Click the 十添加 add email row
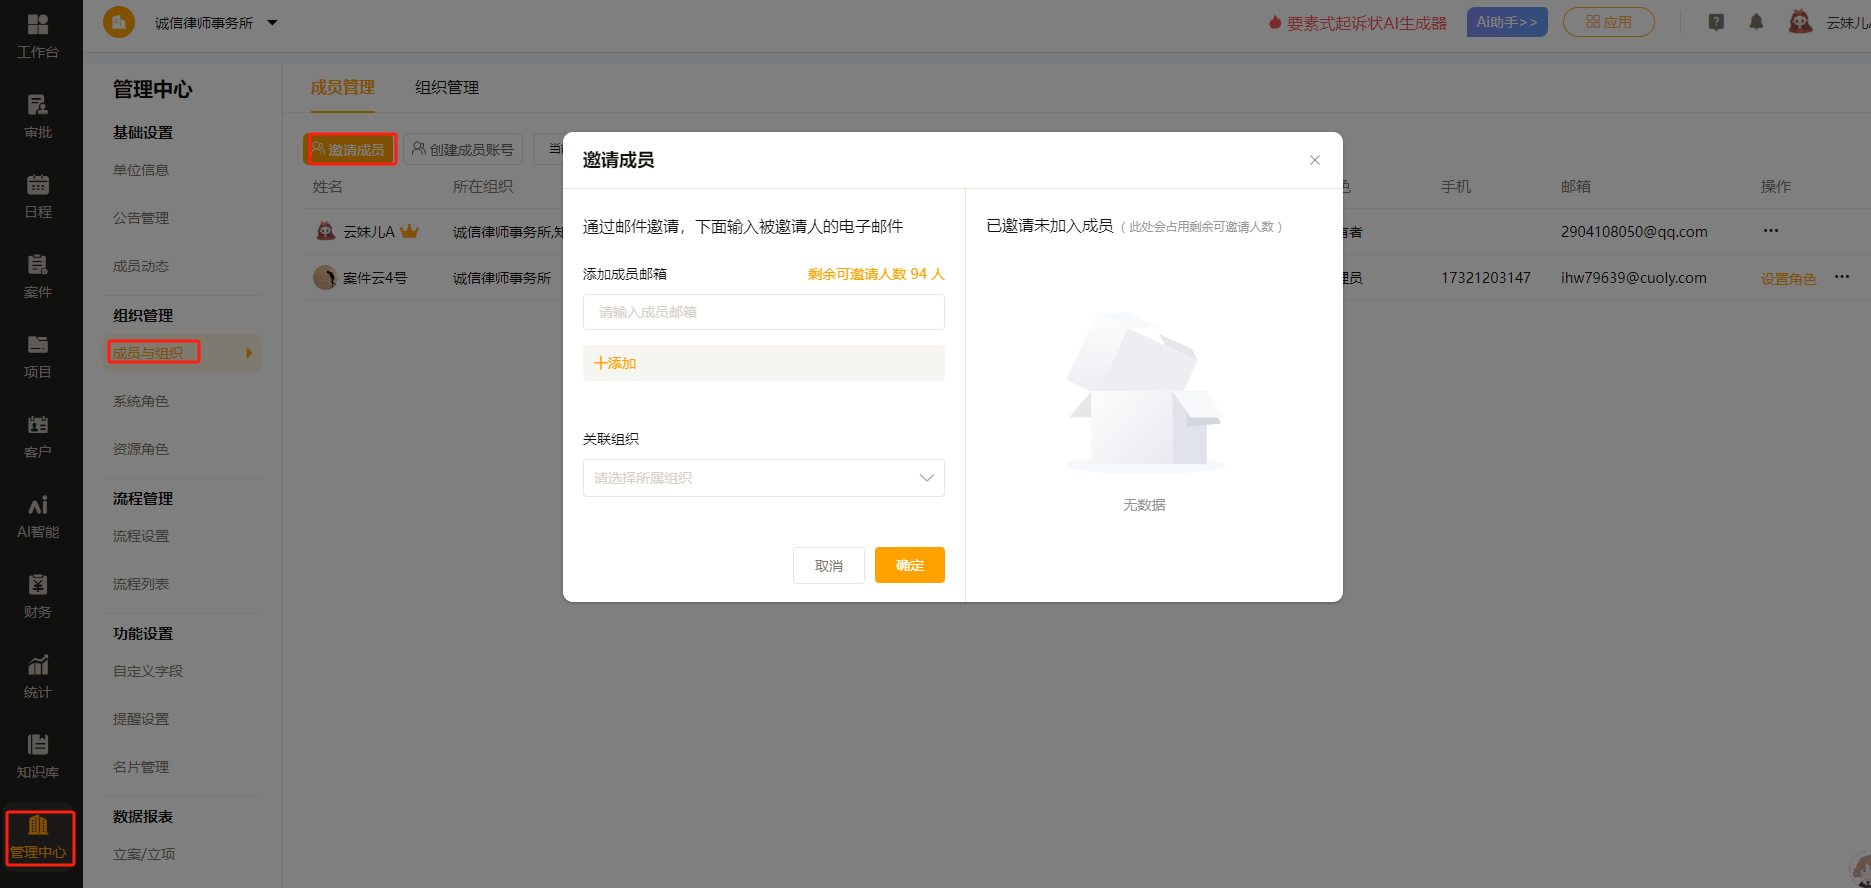 point(763,363)
